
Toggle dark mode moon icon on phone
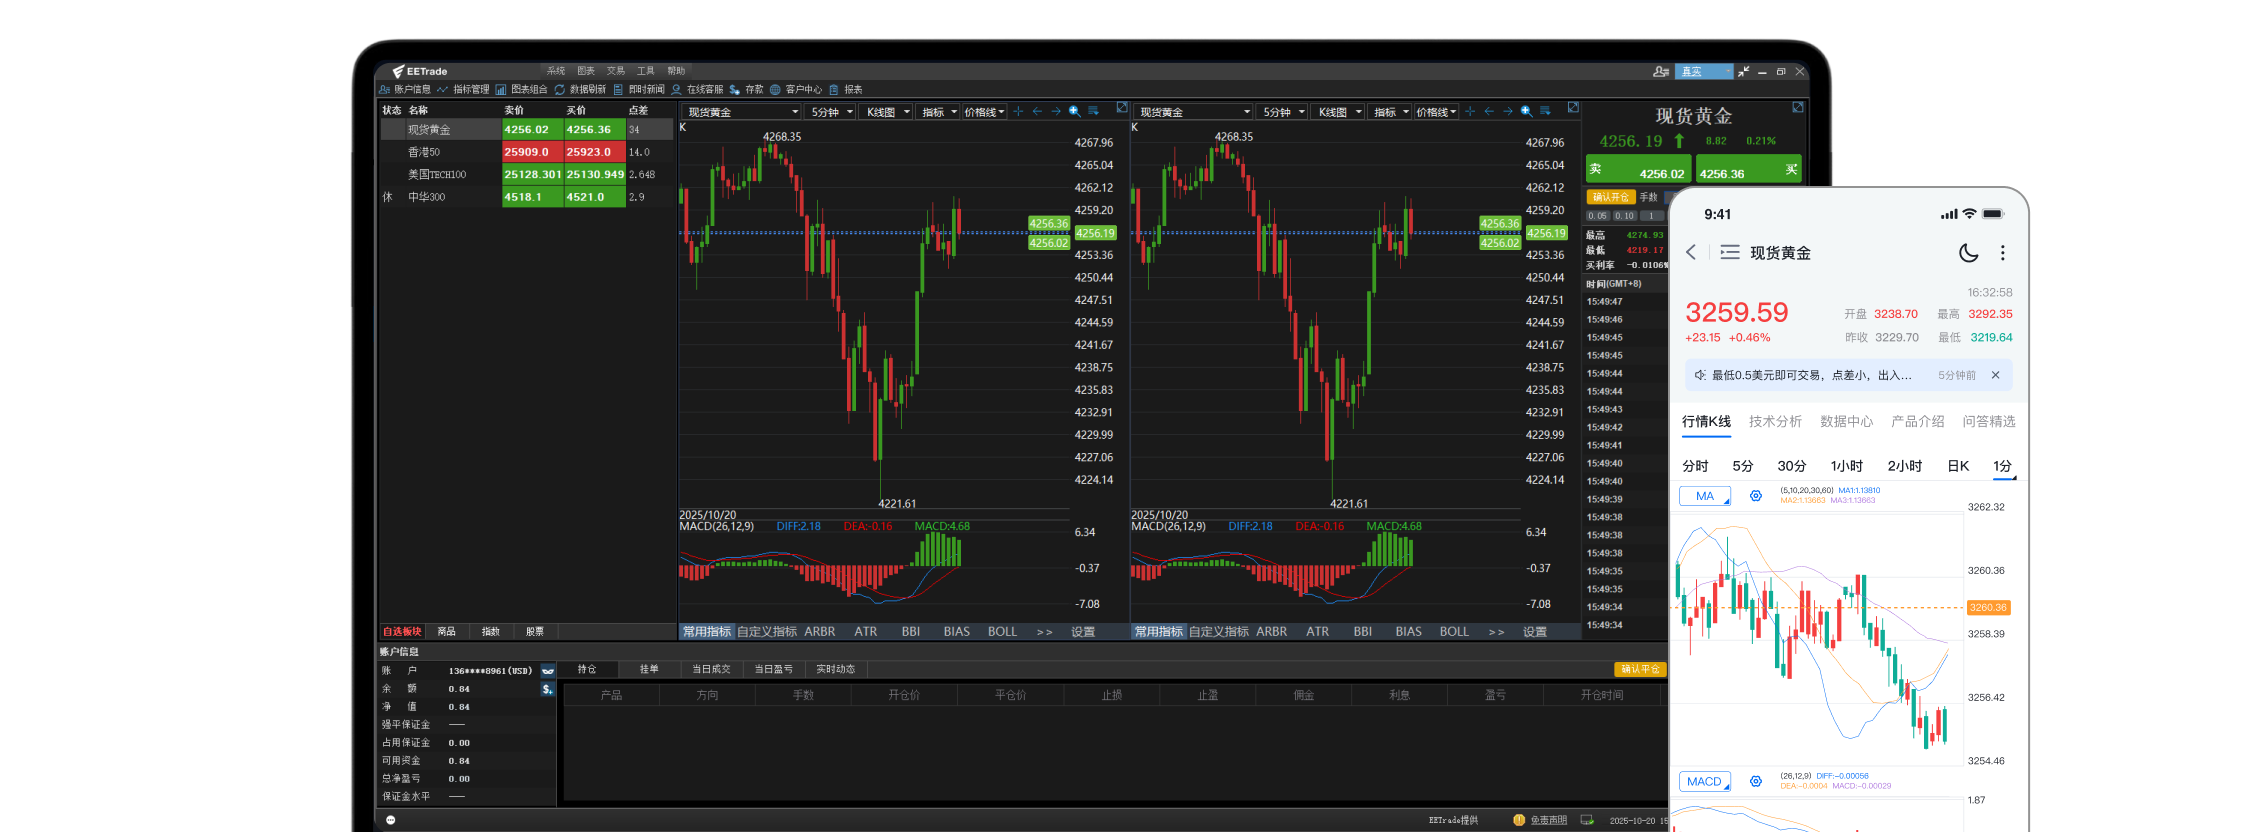pyautogui.click(x=1968, y=253)
